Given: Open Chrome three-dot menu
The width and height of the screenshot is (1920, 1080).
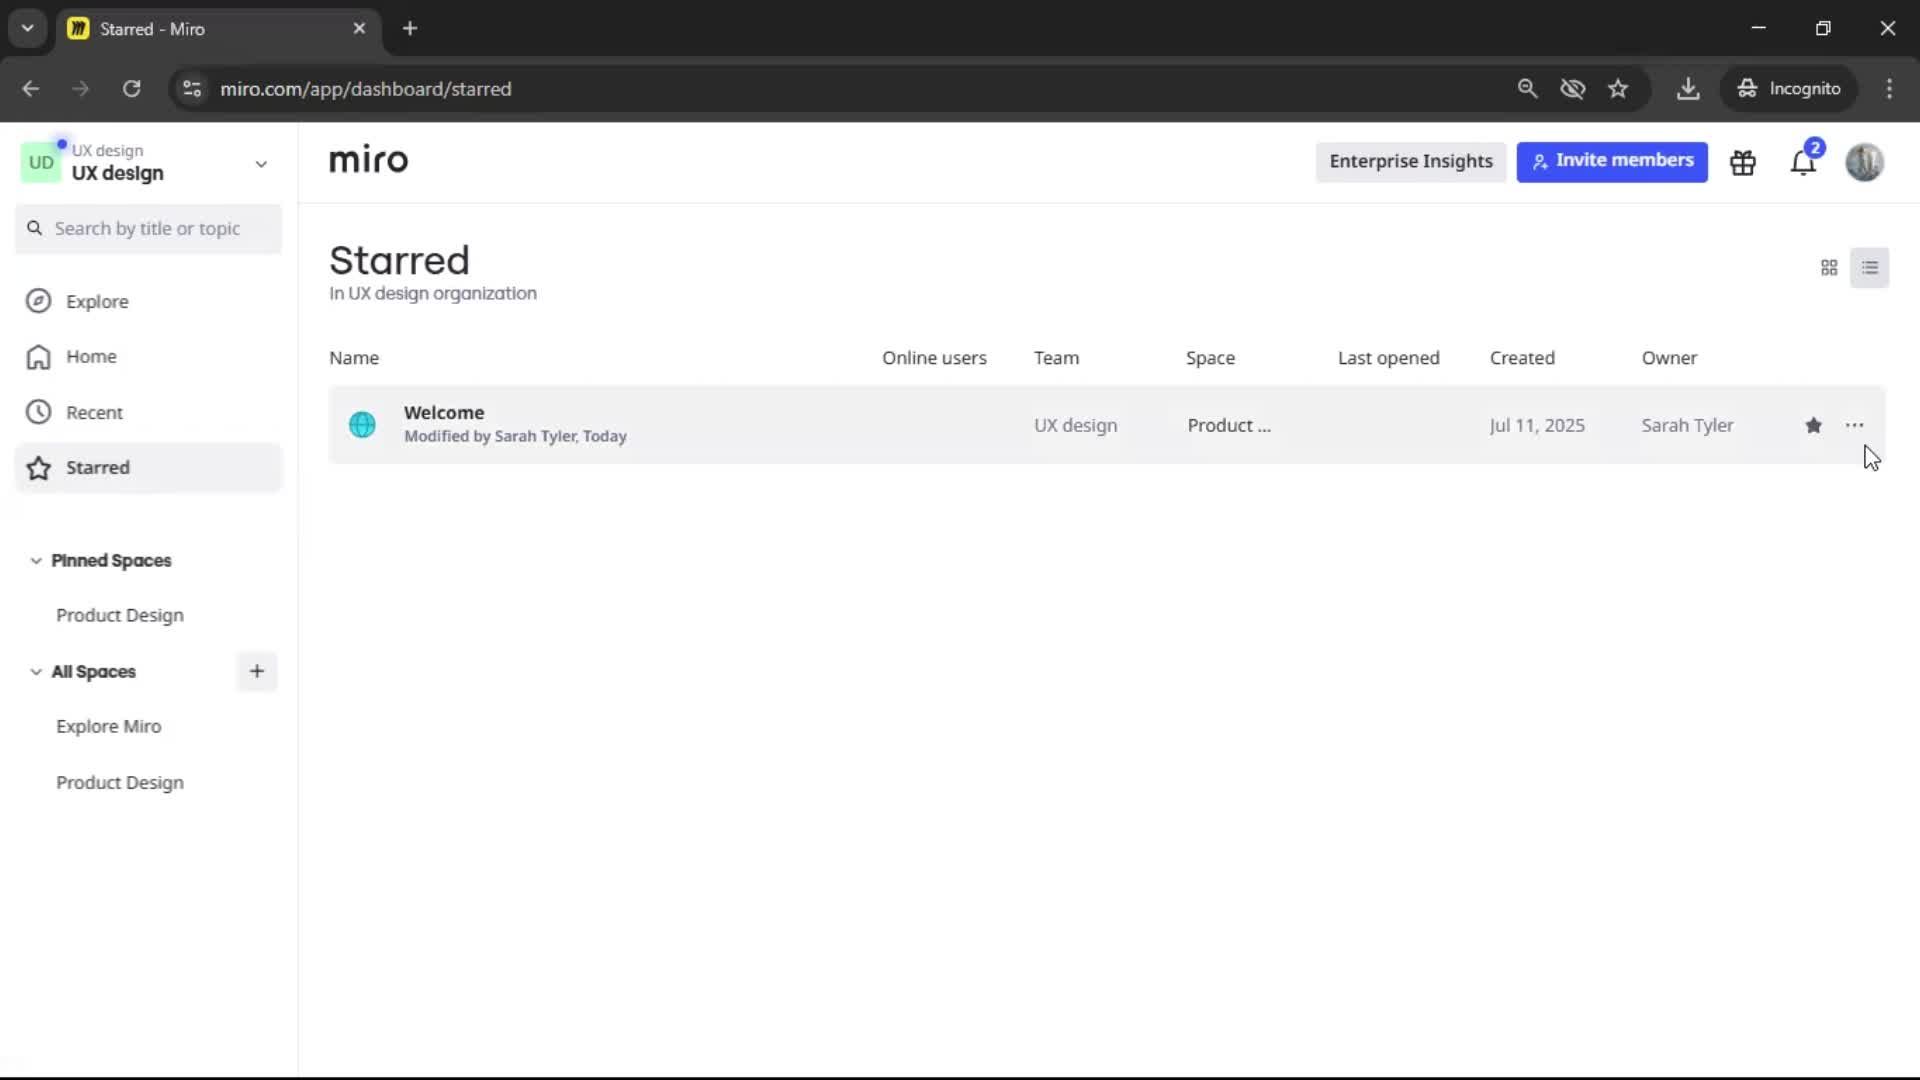Looking at the screenshot, I should [1889, 89].
